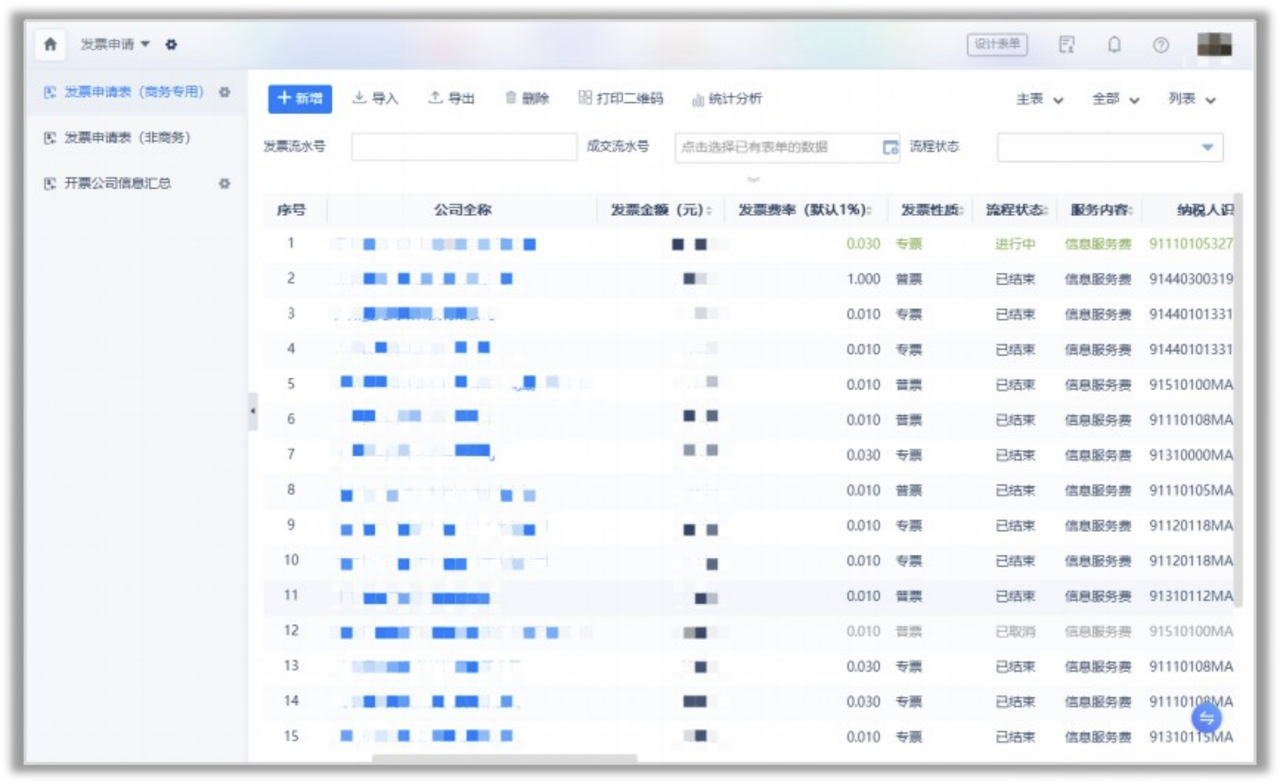Expand the 全部 dropdown
The image size is (1280, 784).
tap(1116, 100)
